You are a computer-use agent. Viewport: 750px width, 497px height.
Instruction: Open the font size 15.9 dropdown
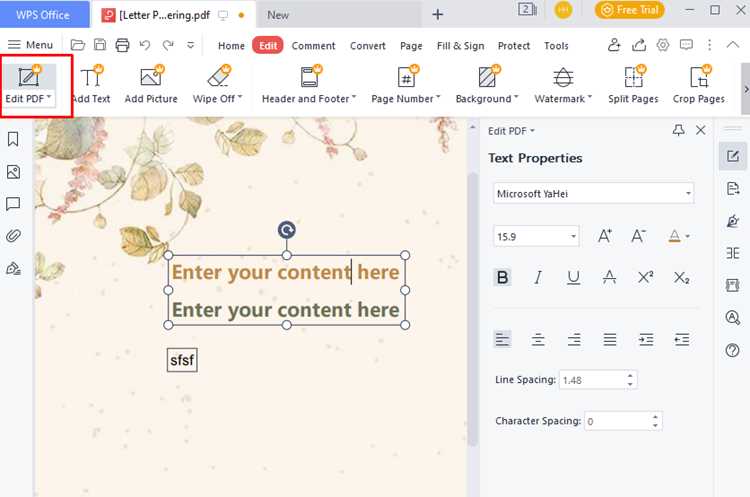[x=536, y=236]
